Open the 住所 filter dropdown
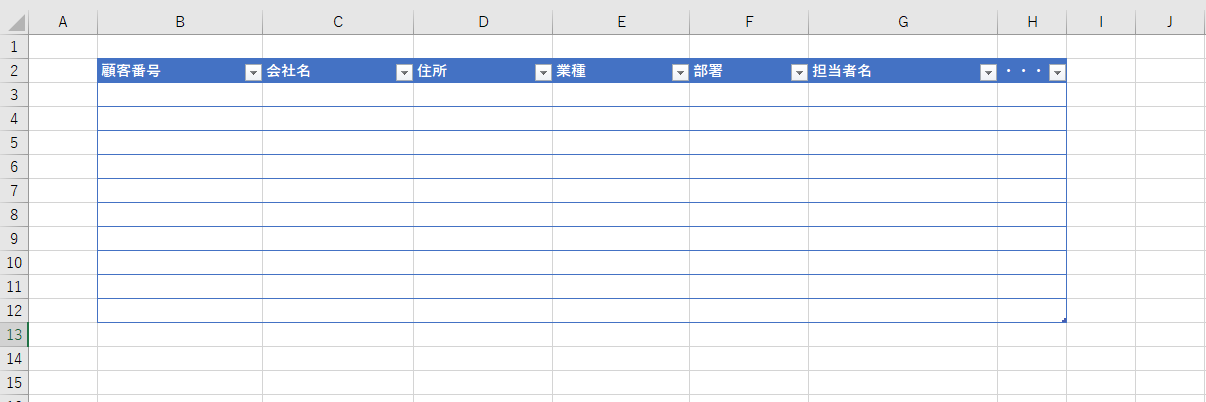Image resolution: width=1206 pixels, height=402 pixels. pyautogui.click(x=543, y=72)
